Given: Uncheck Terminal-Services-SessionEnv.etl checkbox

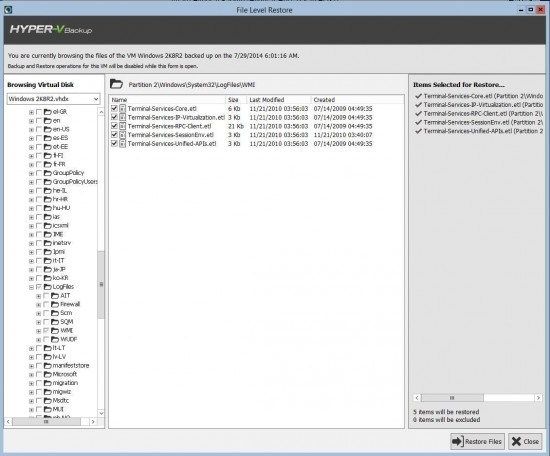Looking at the screenshot, I should [x=114, y=135].
